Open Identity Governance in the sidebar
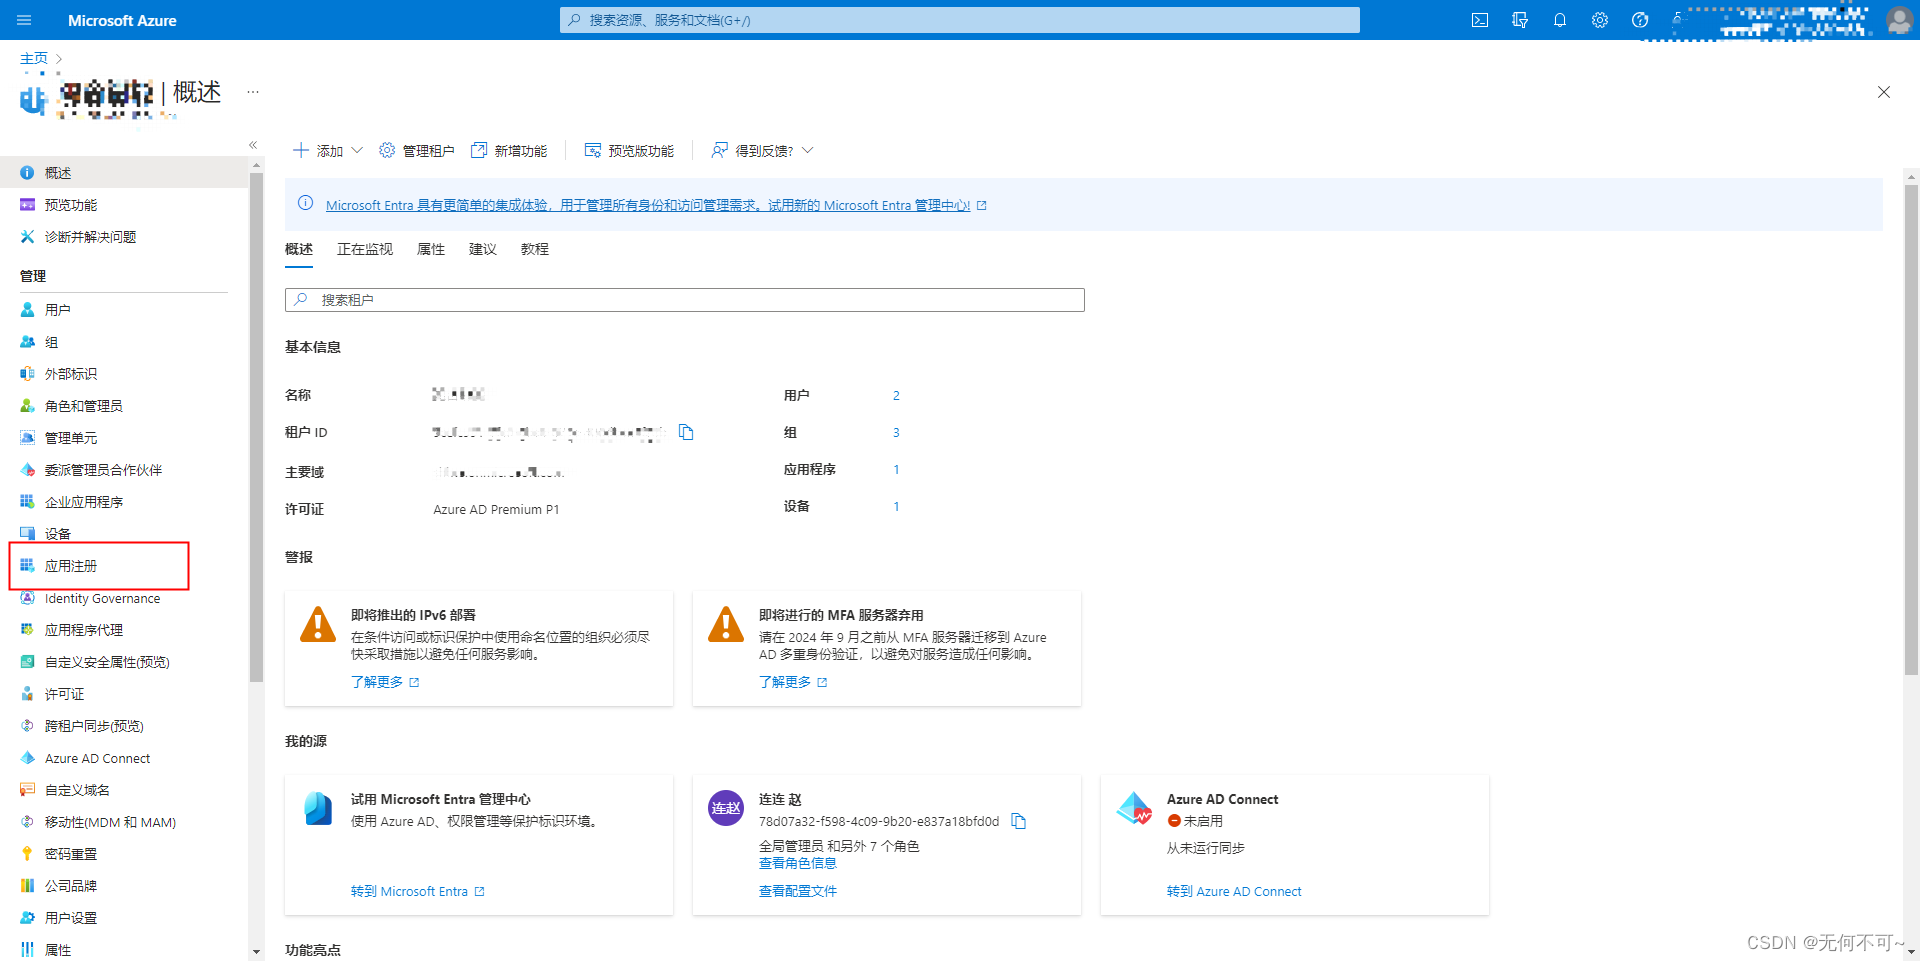 click(102, 598)
